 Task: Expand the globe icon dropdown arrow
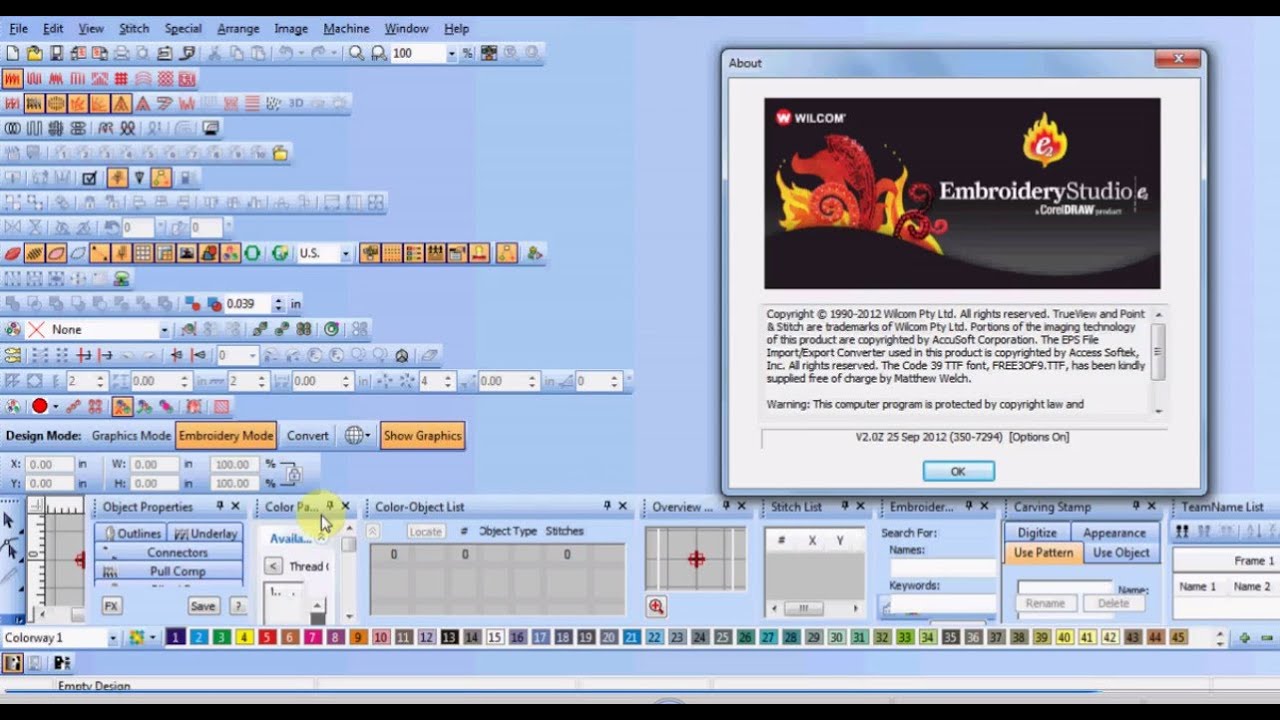(368, 435)
